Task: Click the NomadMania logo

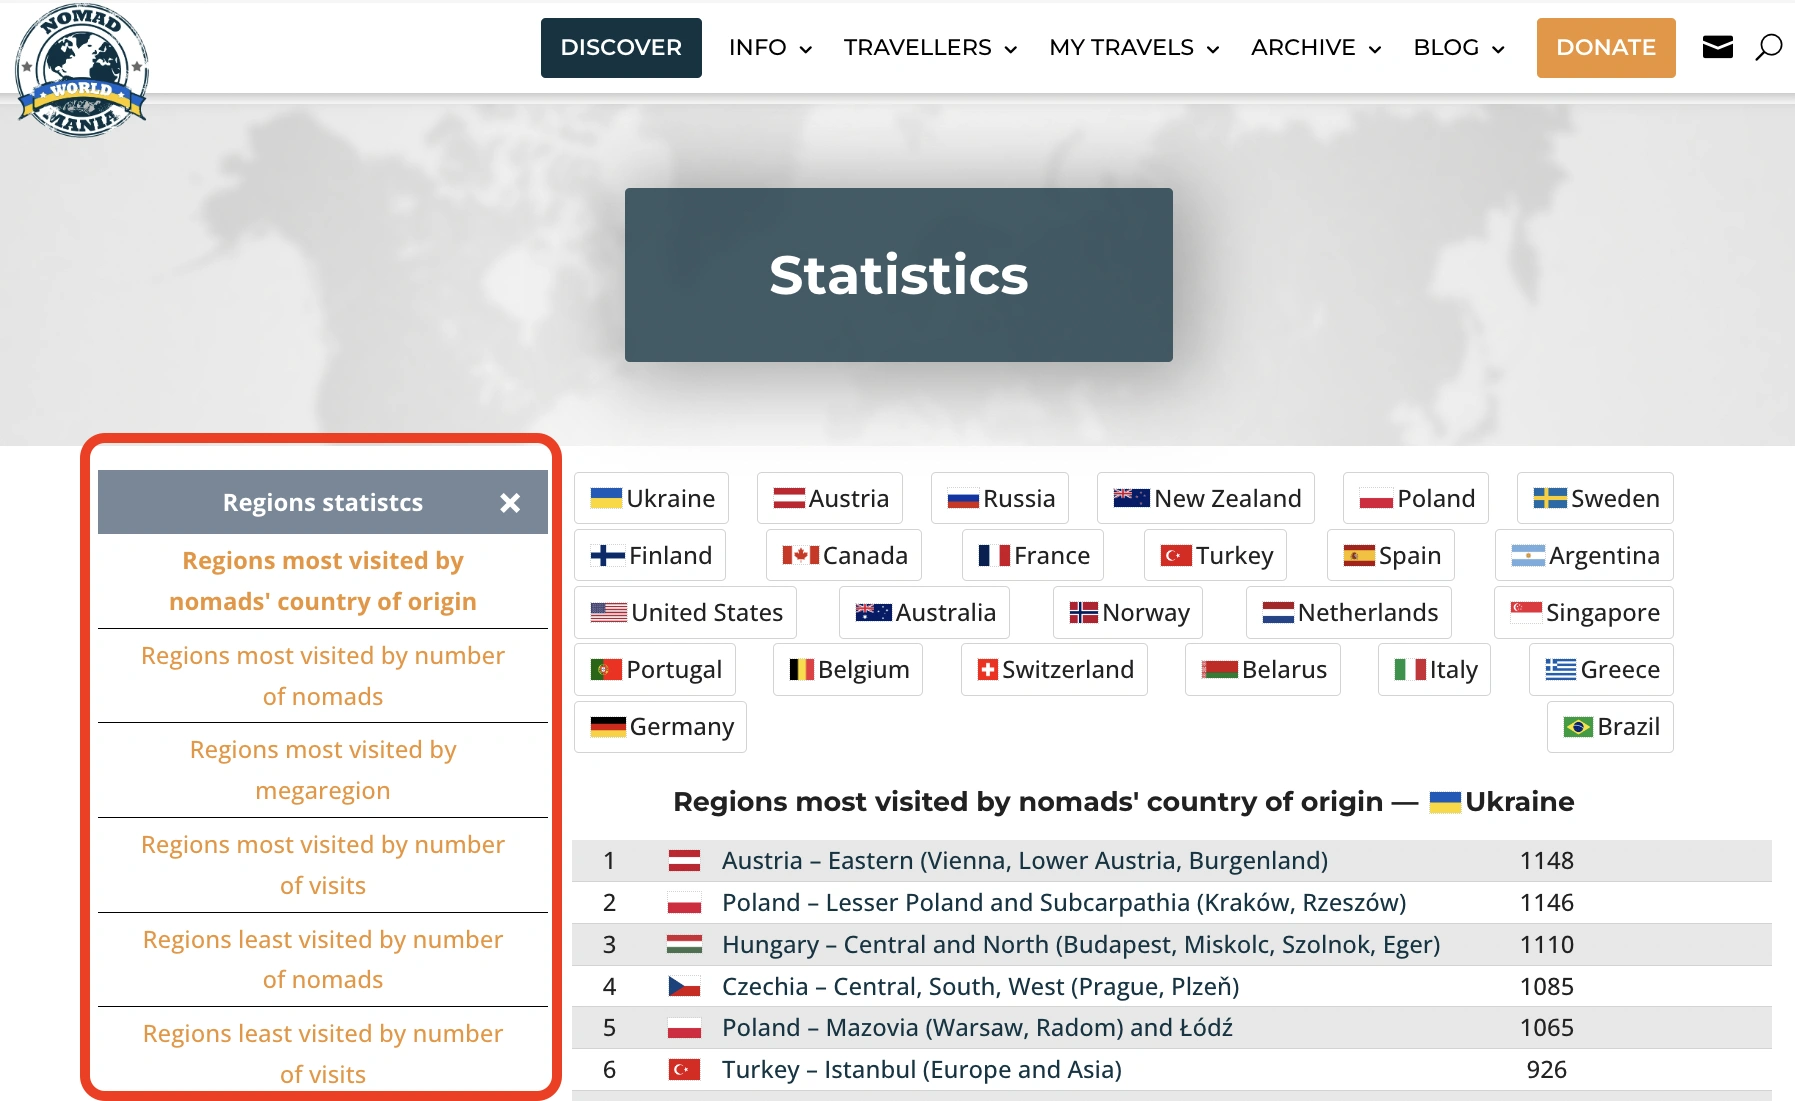Action: pos(82,70)
